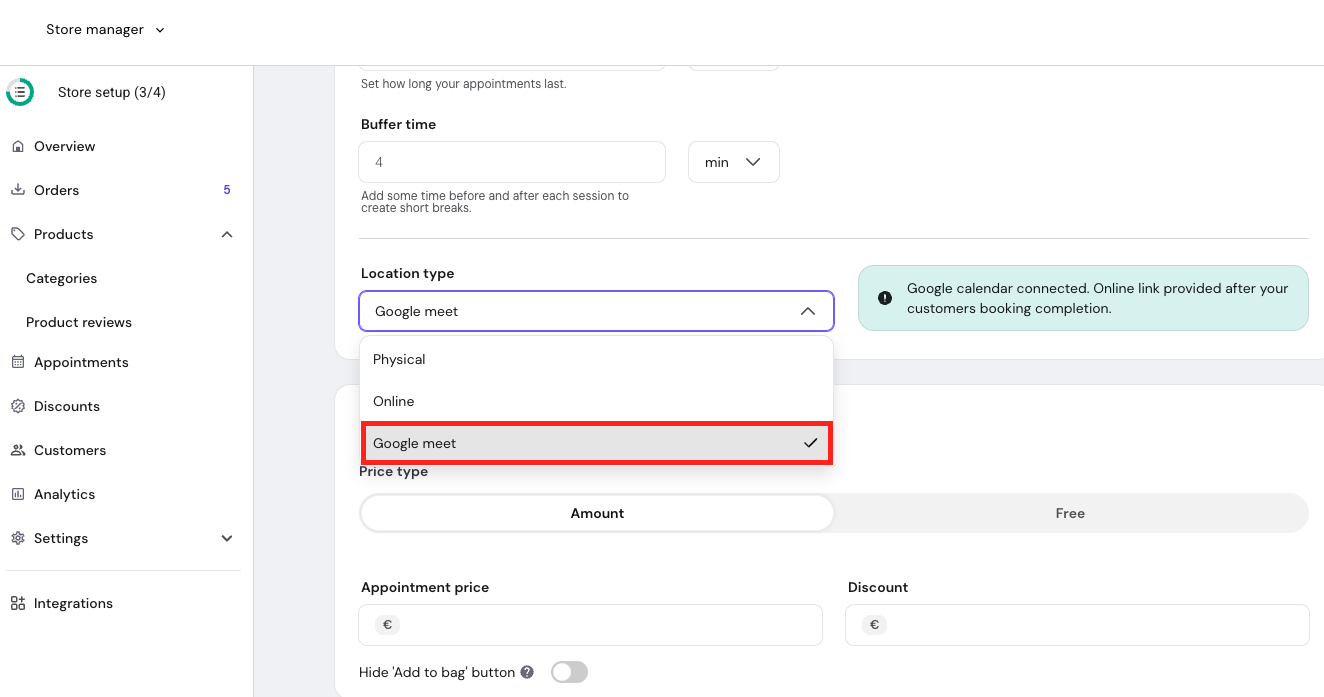The image size is (1324, 697).
Task: Switch price type to Free
Action: click(1070, 512)
